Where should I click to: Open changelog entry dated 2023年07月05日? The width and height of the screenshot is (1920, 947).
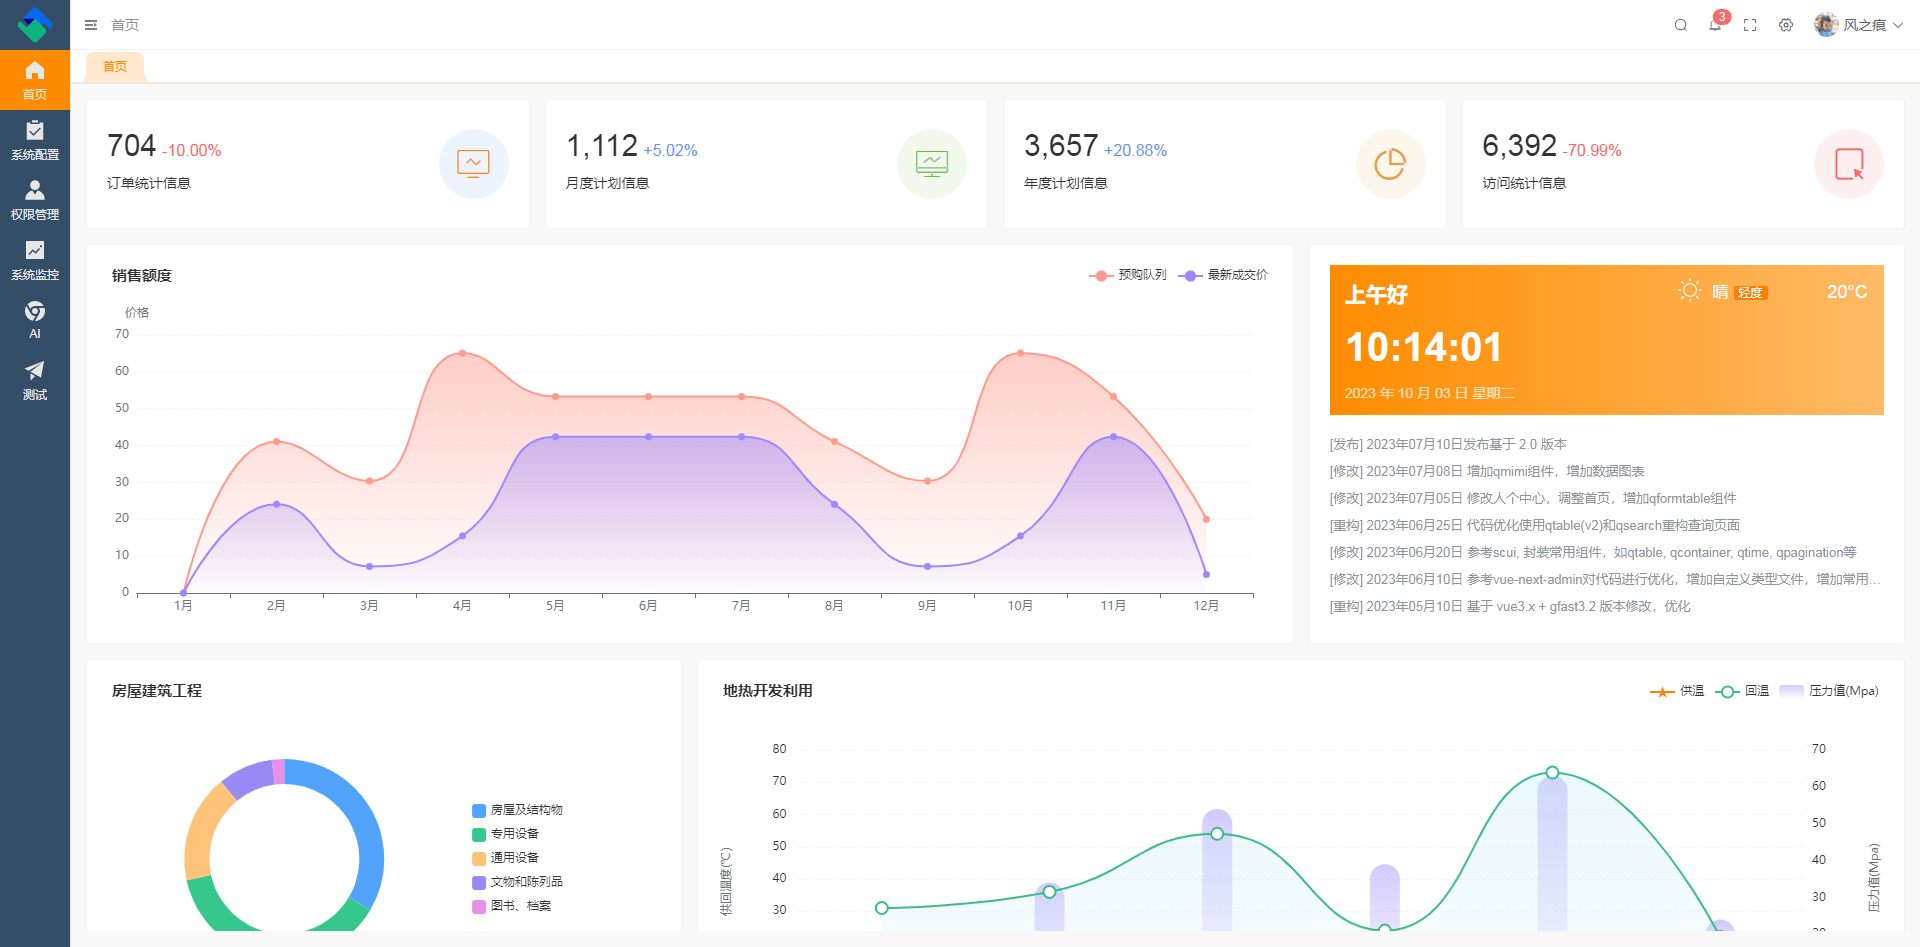[1533, 498]
